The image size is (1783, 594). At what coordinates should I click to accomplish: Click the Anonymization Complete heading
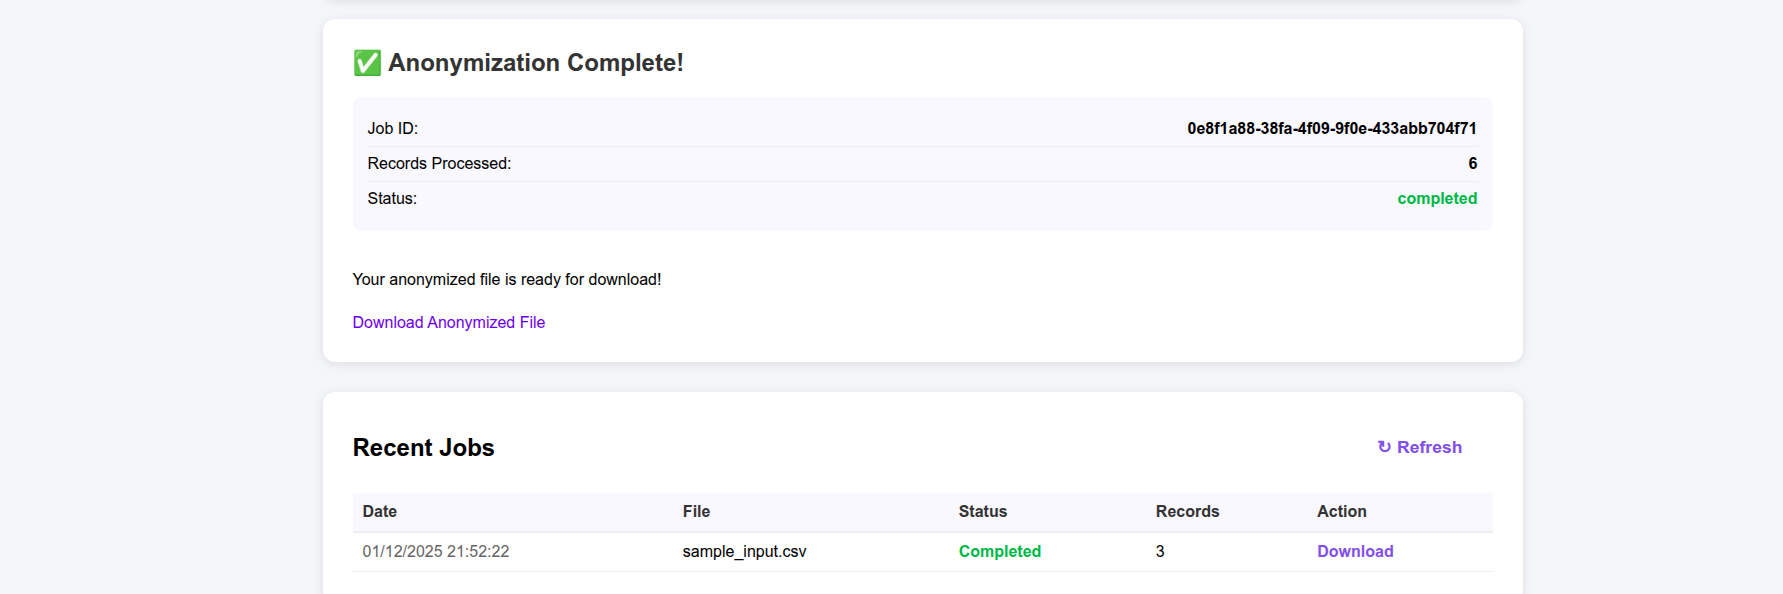(x=536, y=62)
